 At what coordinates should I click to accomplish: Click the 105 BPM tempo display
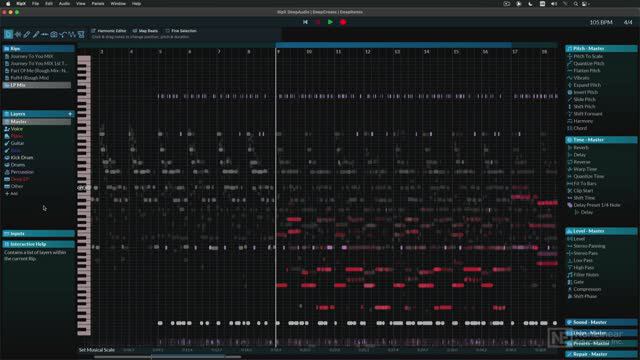pyautogui.click(x=601, y=22)
